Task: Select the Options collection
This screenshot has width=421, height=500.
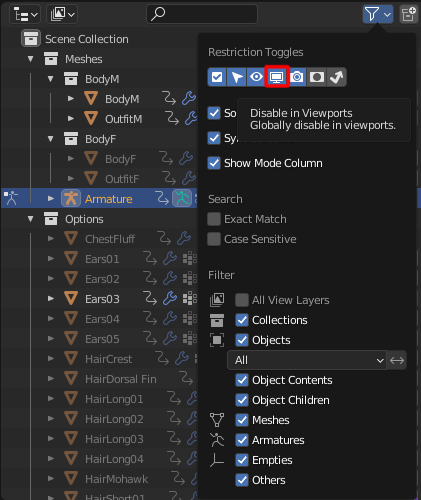Action: tap(84, 219)
